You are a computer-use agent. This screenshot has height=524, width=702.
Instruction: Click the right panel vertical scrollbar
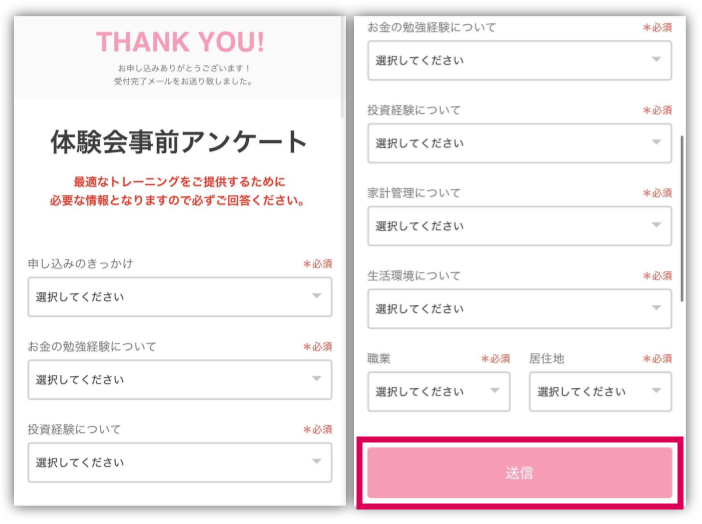click(x=682, y=219)
